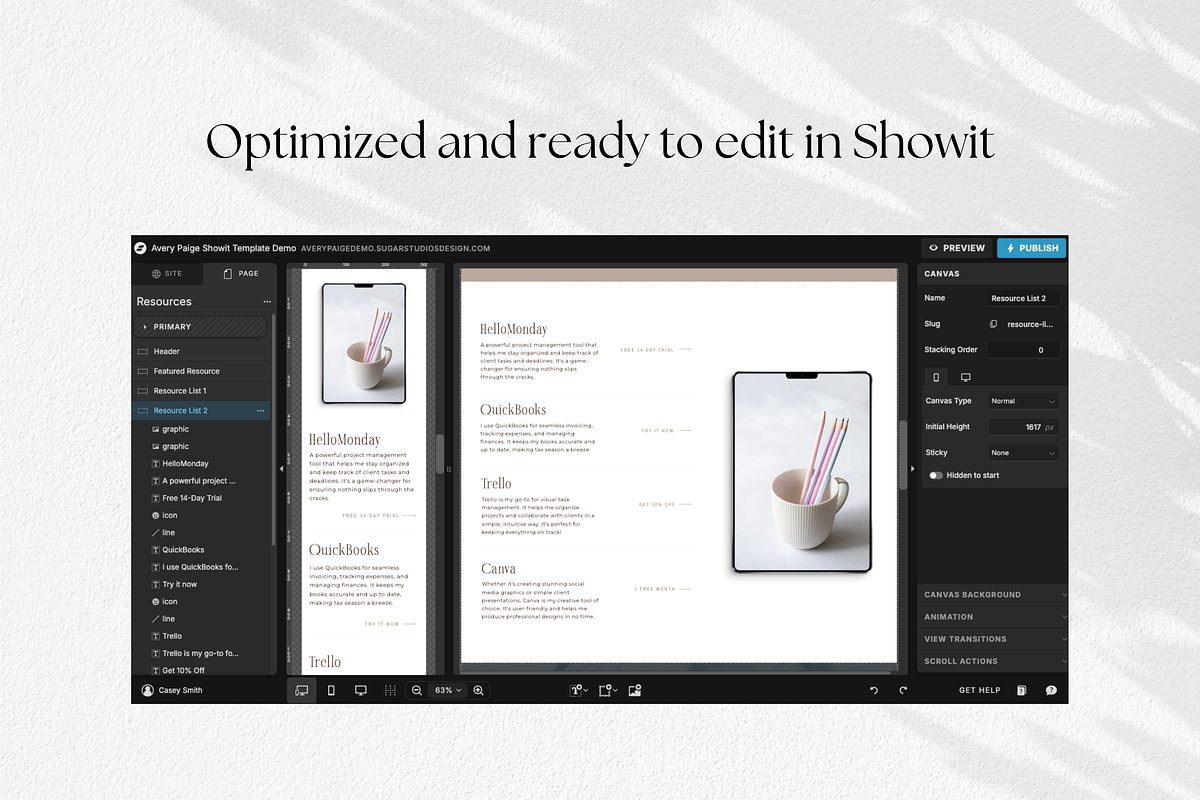
Task: Undo the last action
Action: [x=874, y=690]
